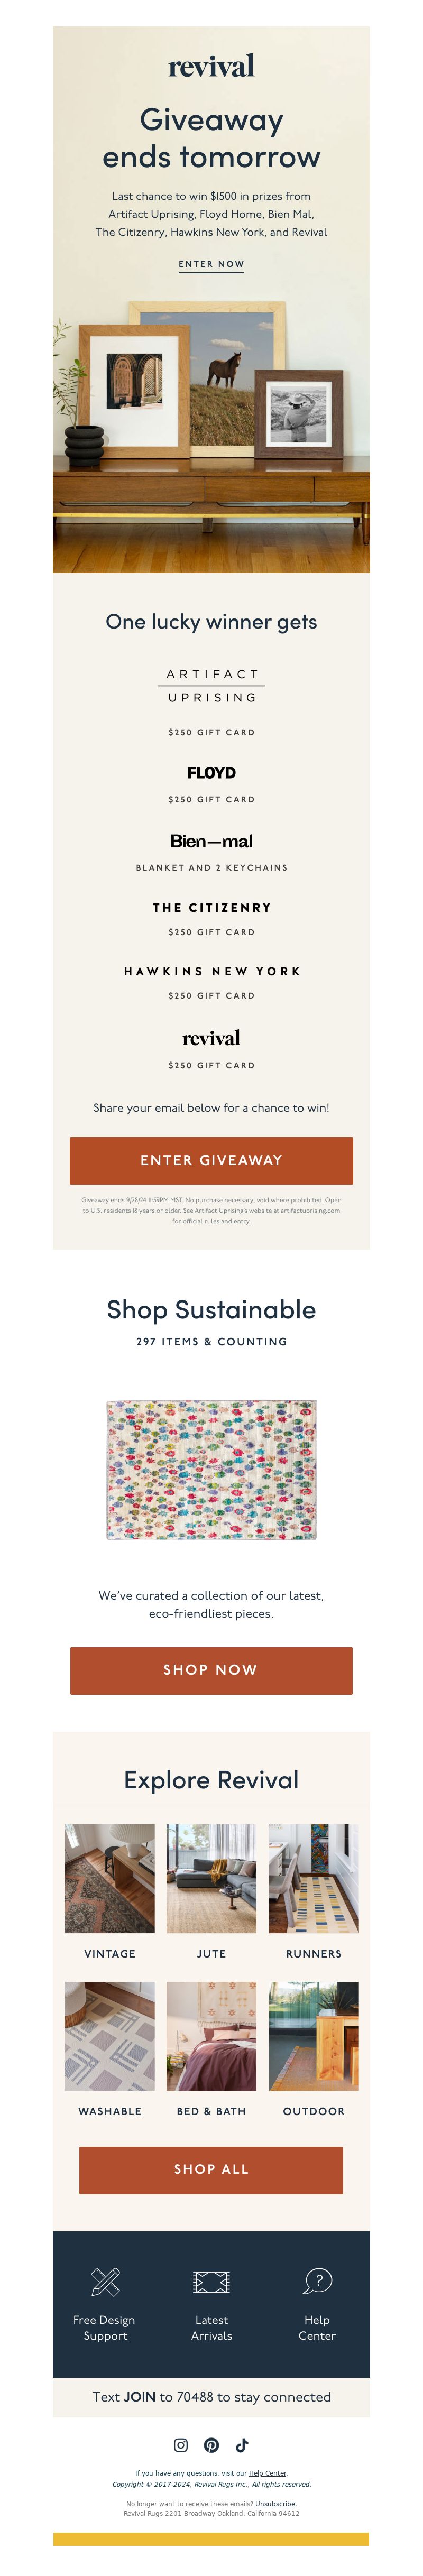Click the ENTER GIVEAWAY button
Screen dimensions: 423x2576
(x=211, y=1160)
